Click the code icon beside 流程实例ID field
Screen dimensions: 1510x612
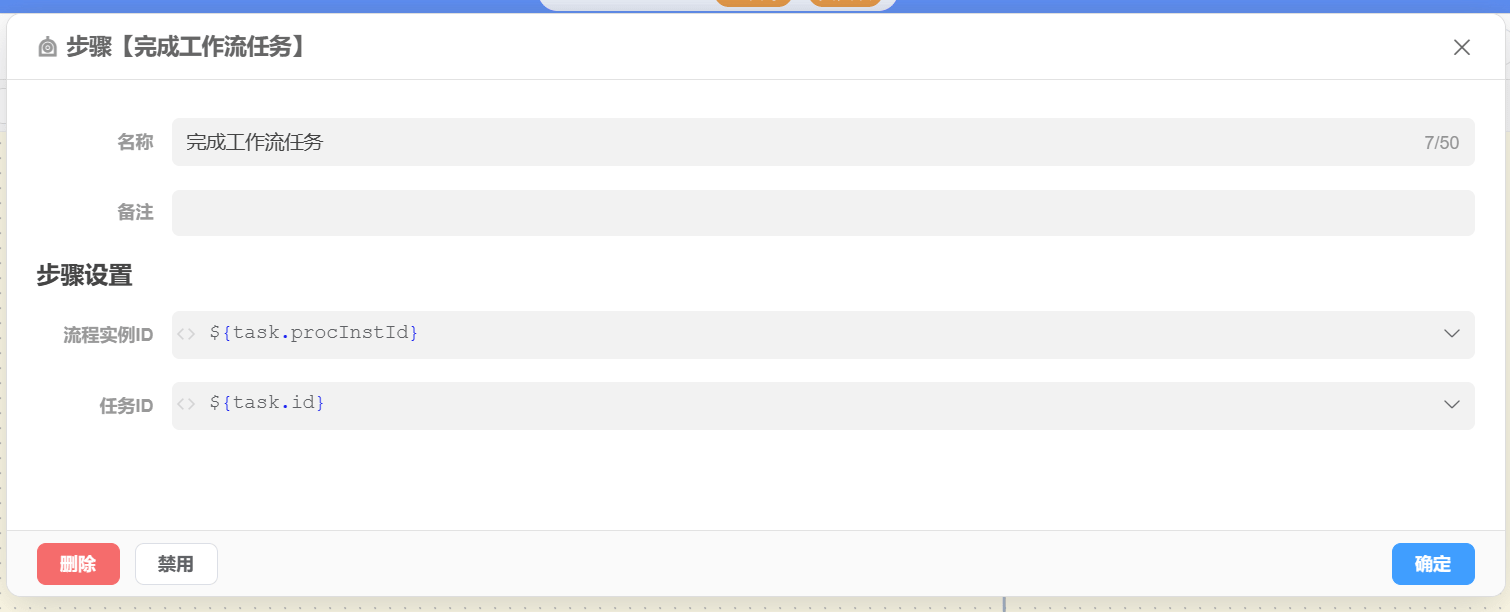tap(187, 334)
